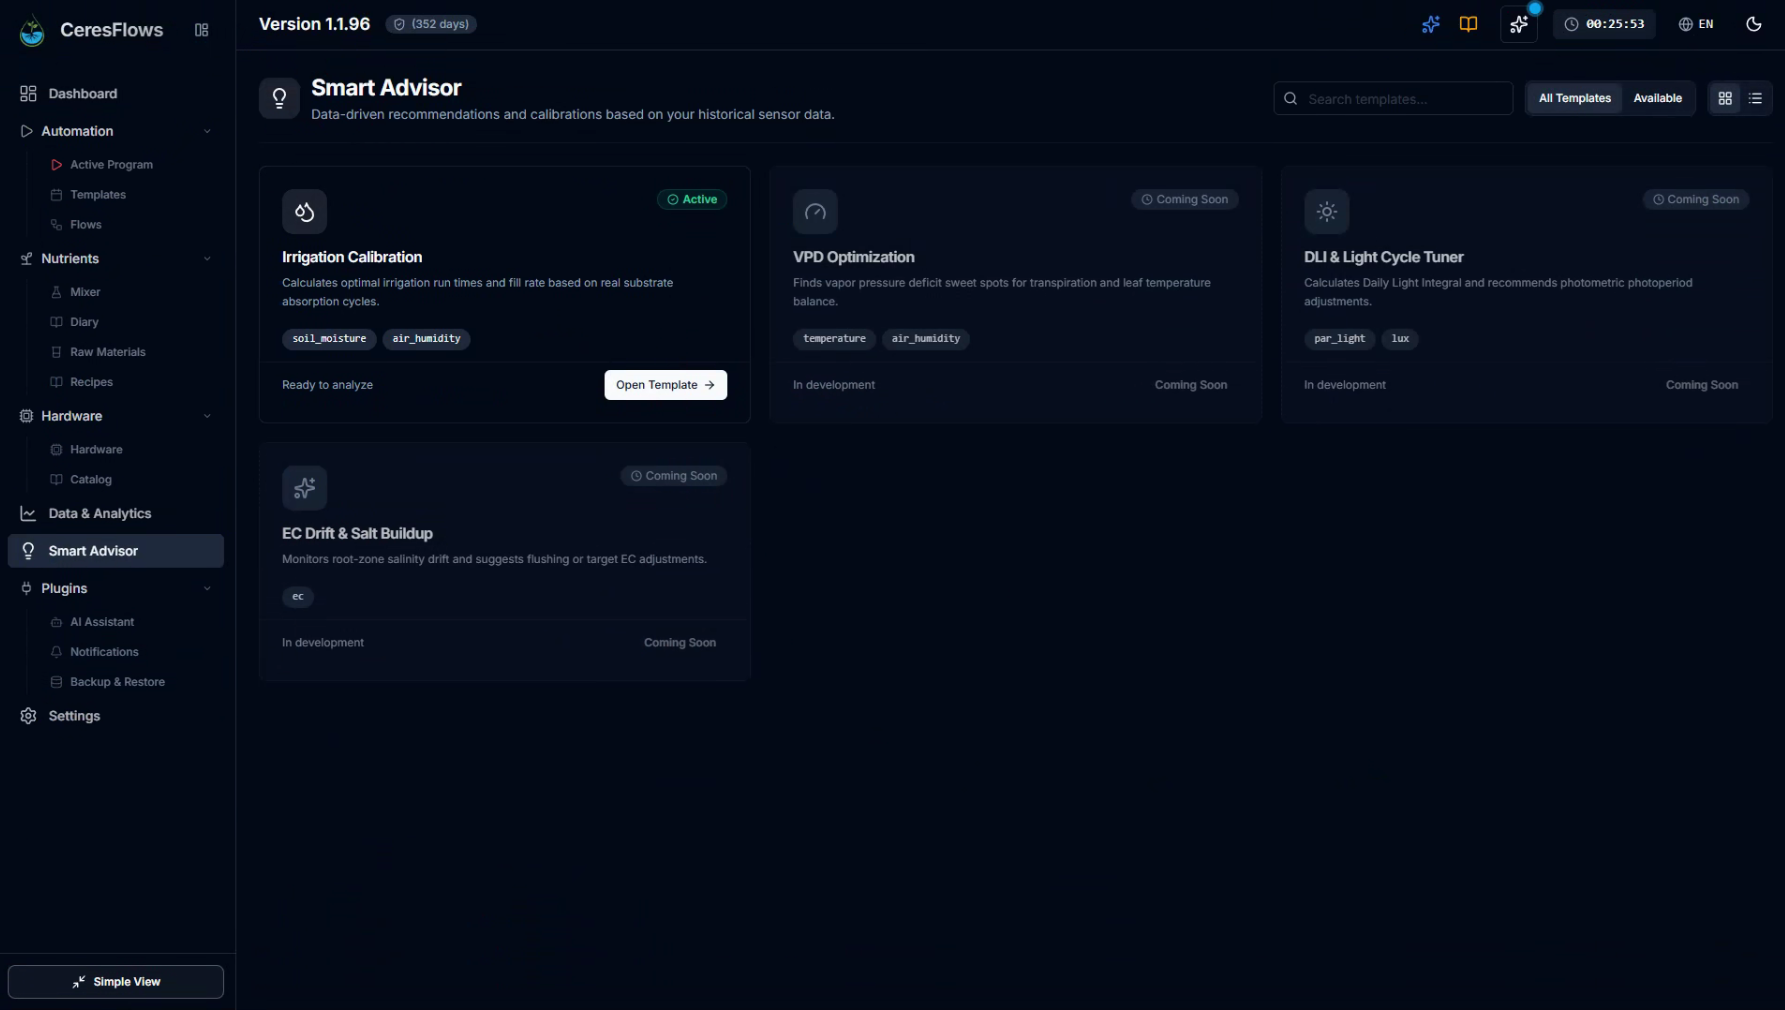Click the Automation play icon
Viewport: 1785px width, 1010px height.
(26, 131)
